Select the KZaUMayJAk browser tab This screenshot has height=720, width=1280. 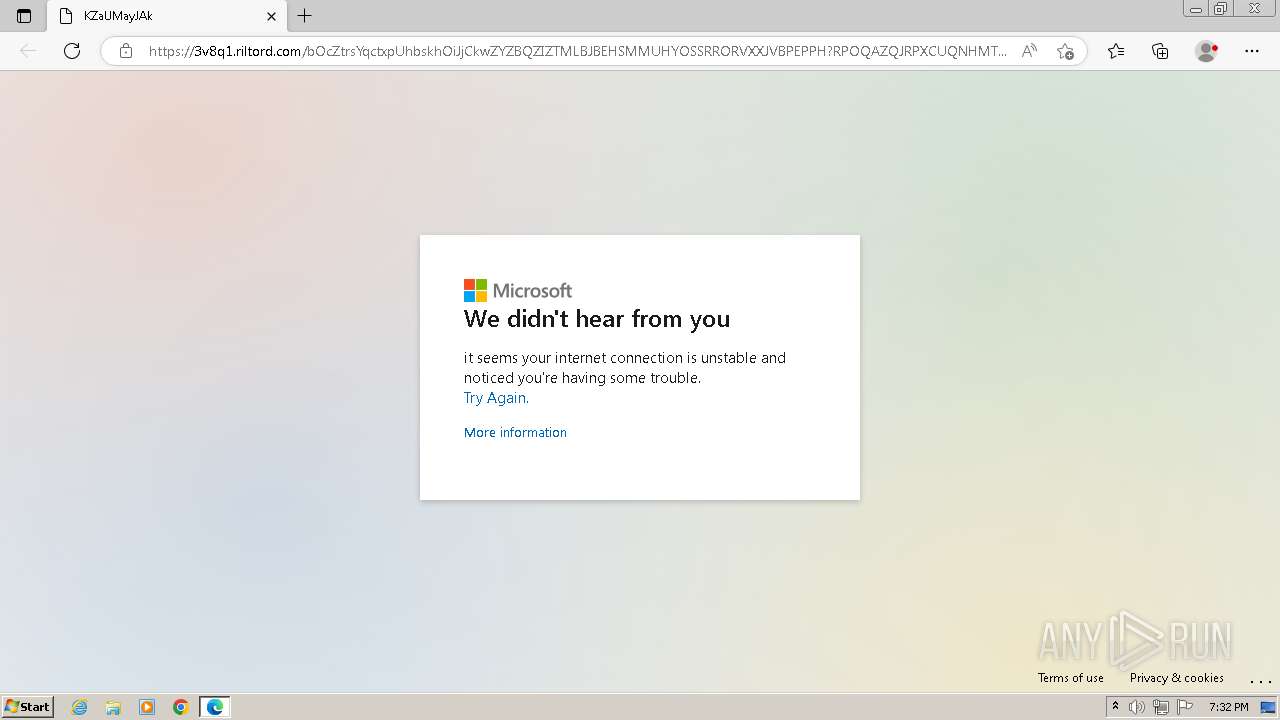pyautogui.click(x=166, y=16)
